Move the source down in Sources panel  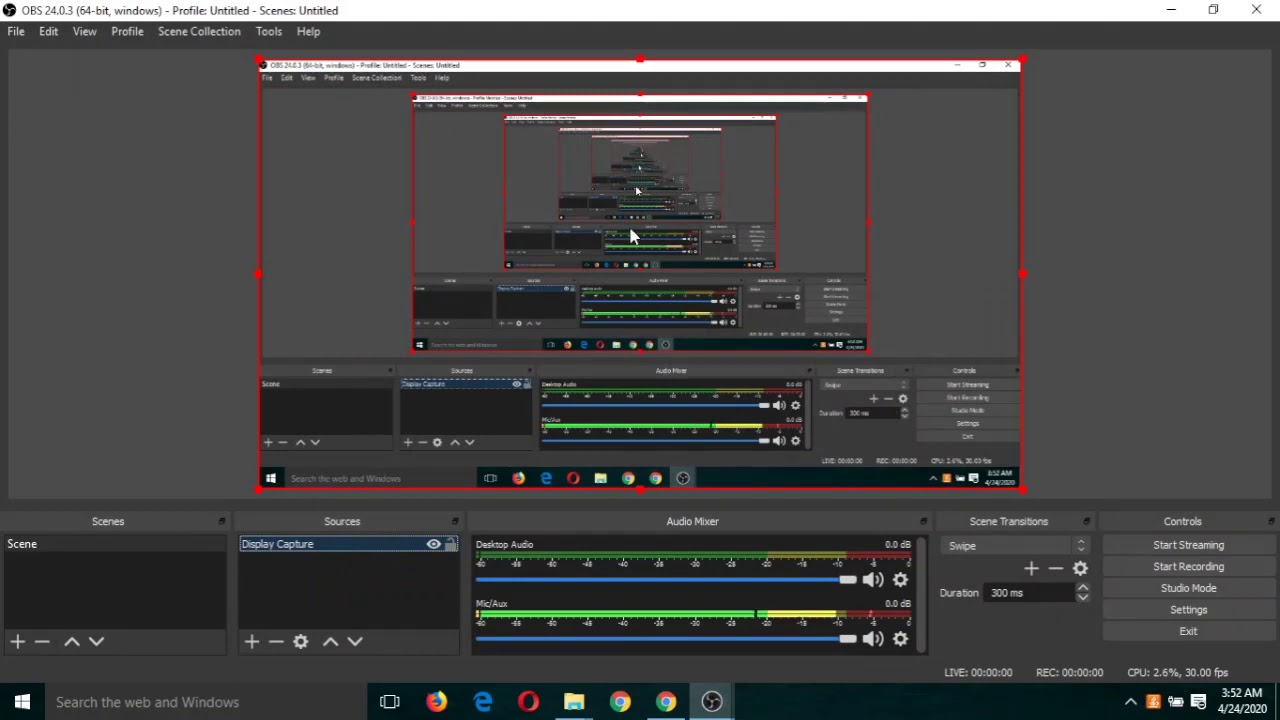pos(355,641)
